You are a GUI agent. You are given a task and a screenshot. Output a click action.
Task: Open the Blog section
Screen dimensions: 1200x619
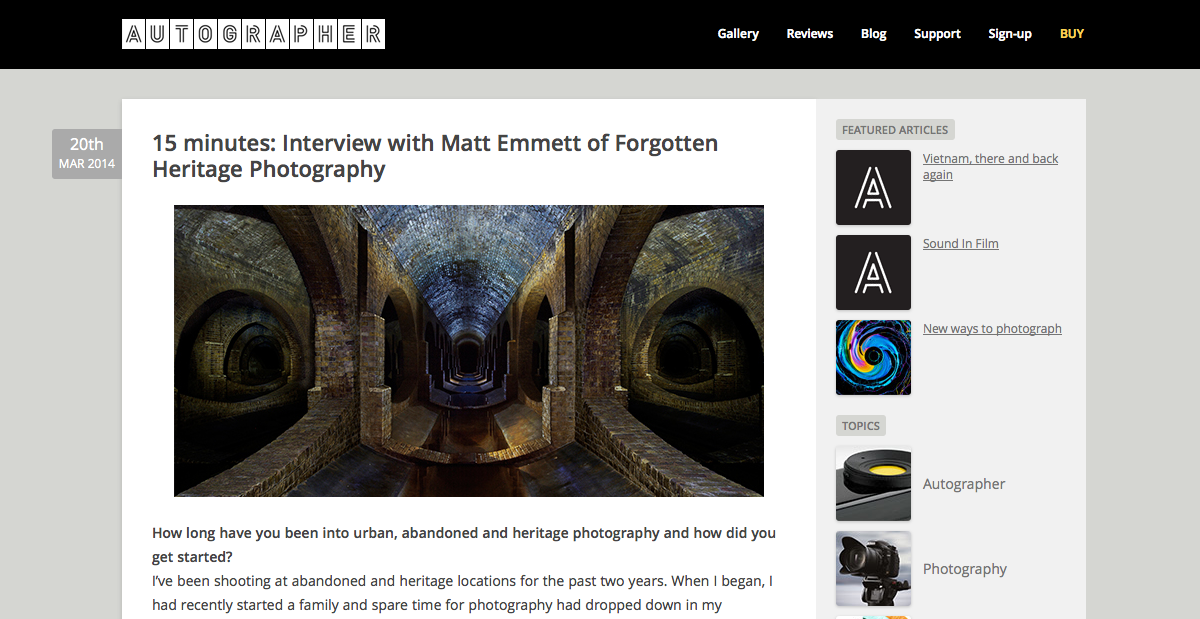[874, 34]
